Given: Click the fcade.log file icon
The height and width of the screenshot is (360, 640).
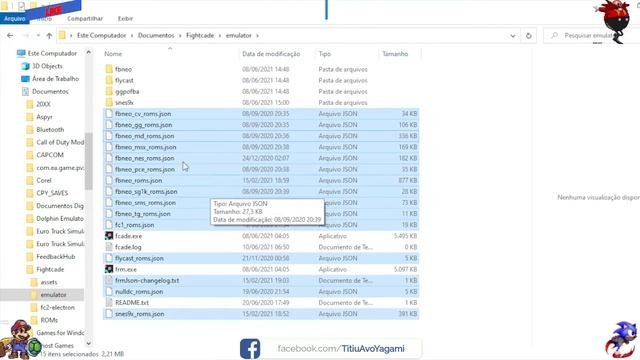Looking at the screenshot, I should pos(109,247).
